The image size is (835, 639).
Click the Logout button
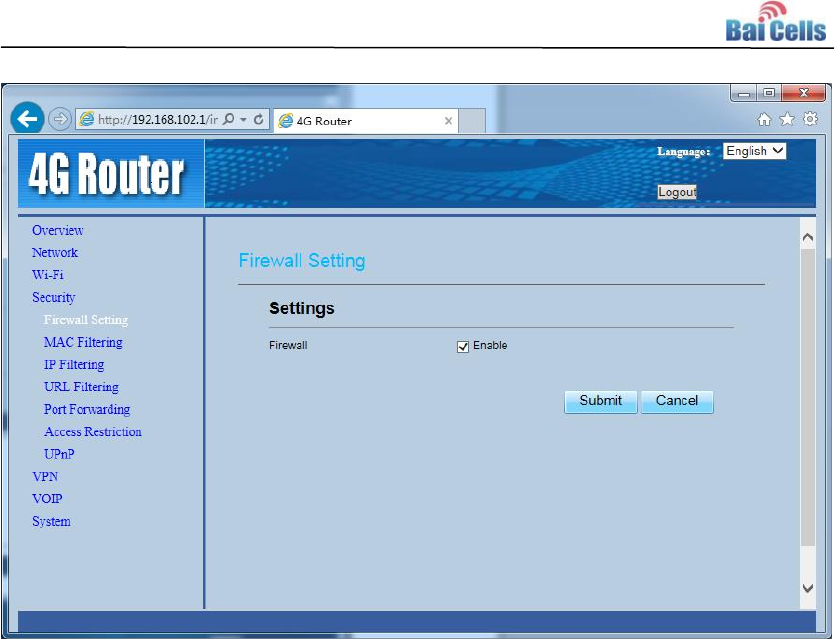(x=677, y=192)
